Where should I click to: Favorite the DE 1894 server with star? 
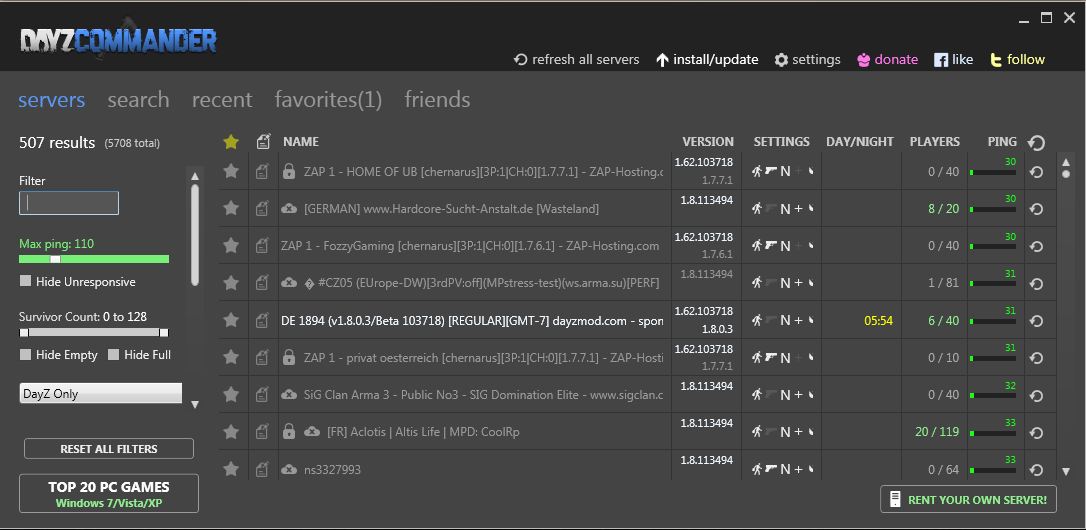click(x=231, y=320)
